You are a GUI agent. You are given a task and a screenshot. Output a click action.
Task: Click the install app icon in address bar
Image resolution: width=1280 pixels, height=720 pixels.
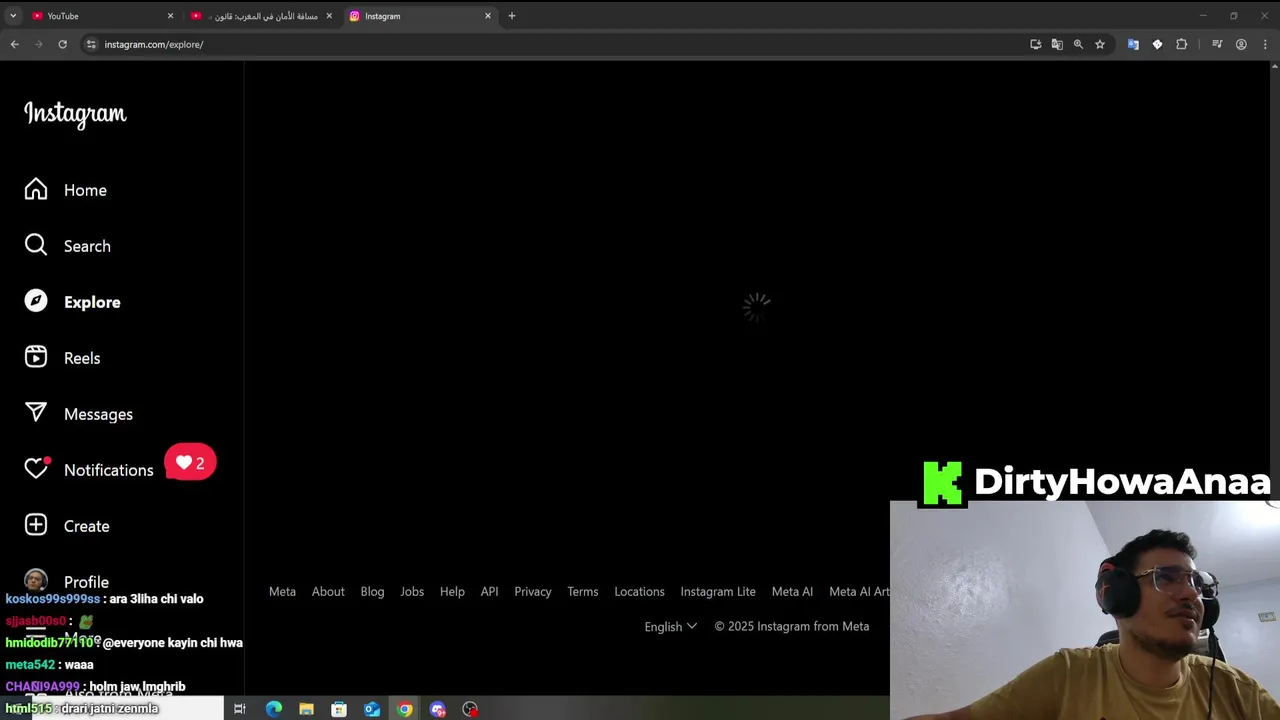tap(1035, 44)
